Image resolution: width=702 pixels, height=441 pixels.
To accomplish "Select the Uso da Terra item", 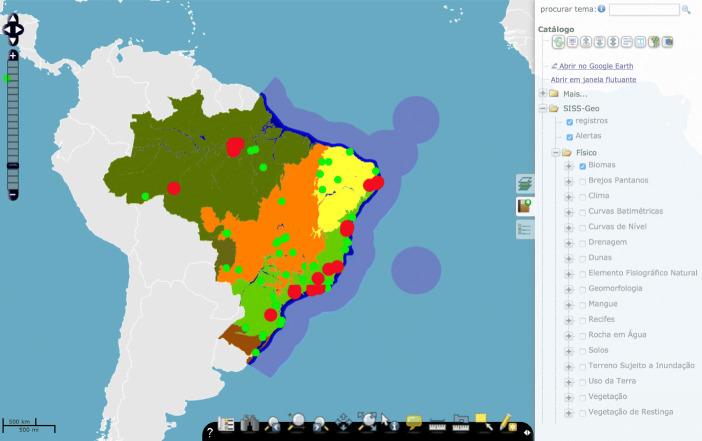I will tap(612, 381).
